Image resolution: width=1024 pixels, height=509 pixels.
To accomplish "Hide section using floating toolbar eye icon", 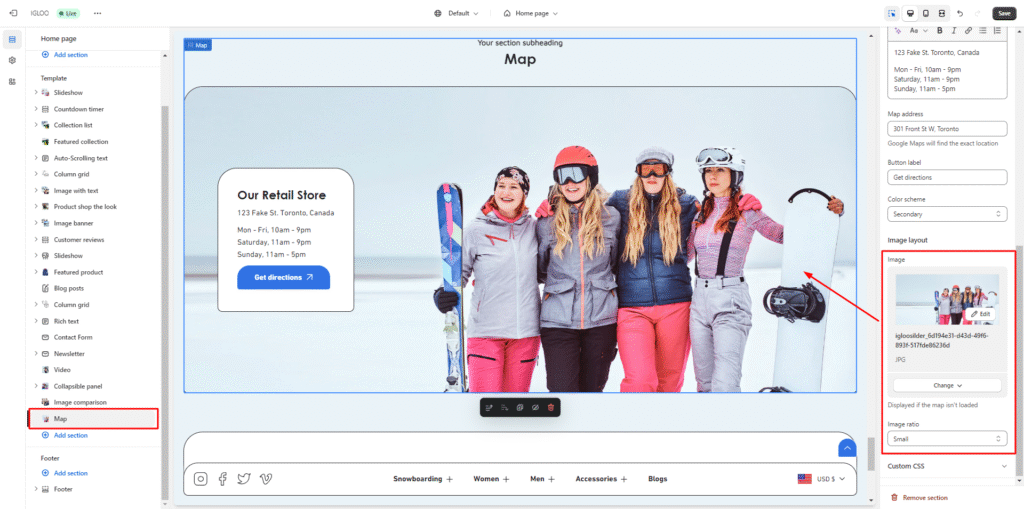I will click(x=535, y=408).
